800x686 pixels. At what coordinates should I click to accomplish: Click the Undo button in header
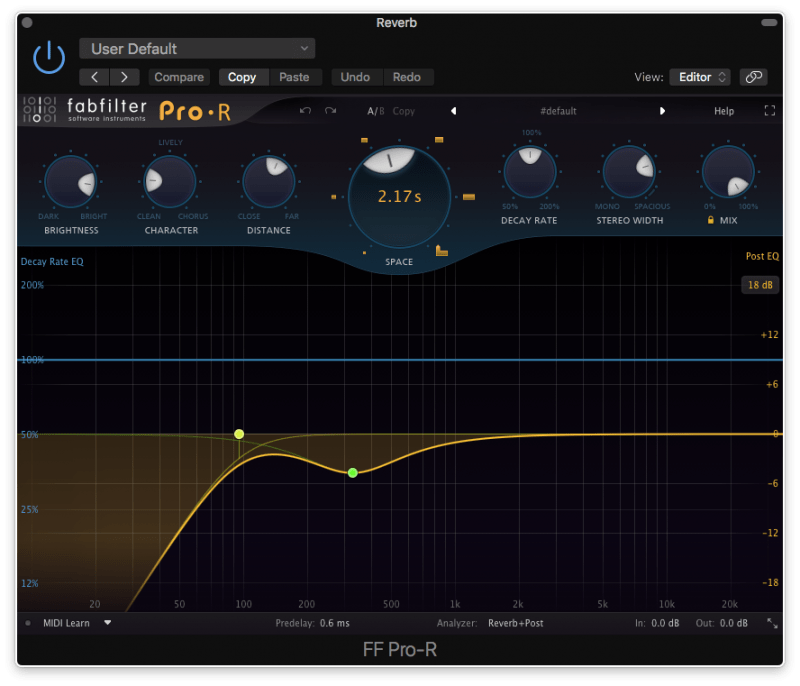point(355,77)
